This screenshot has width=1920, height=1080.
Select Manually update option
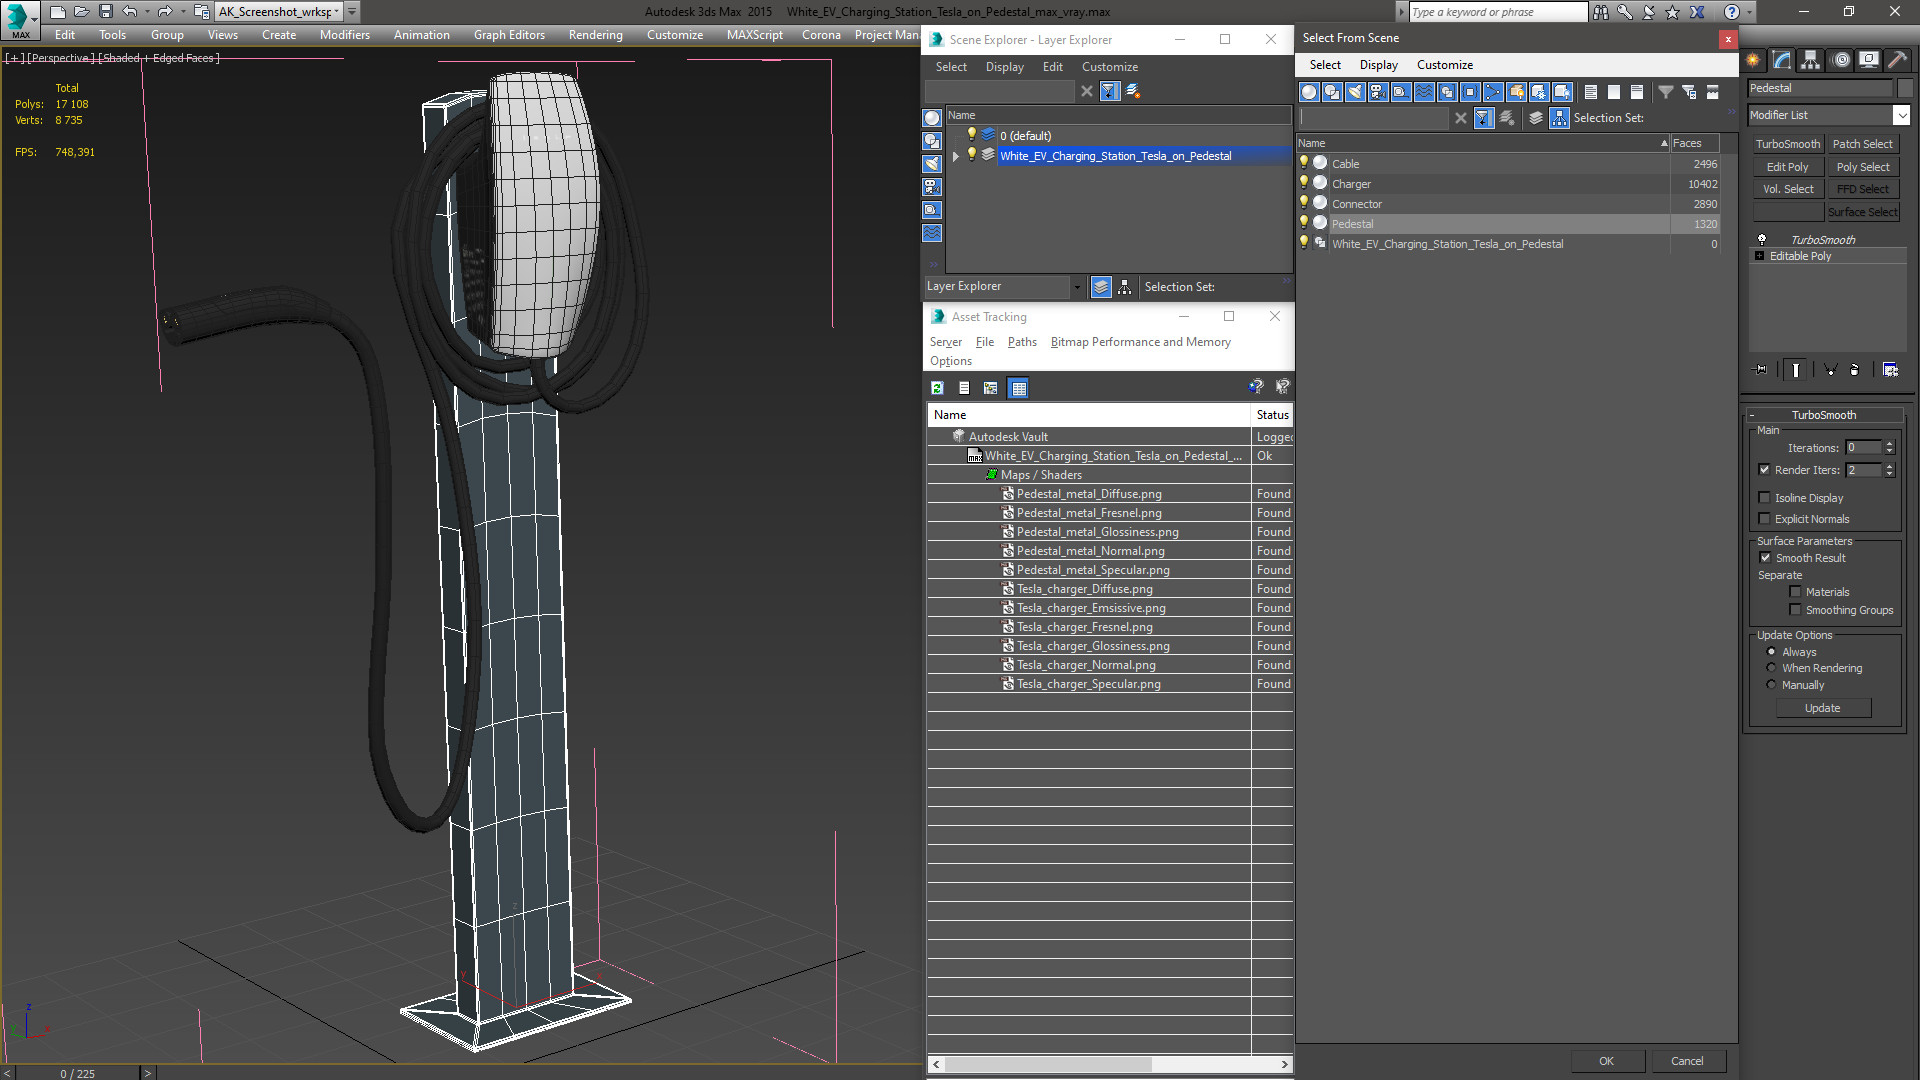(1771, 685)
